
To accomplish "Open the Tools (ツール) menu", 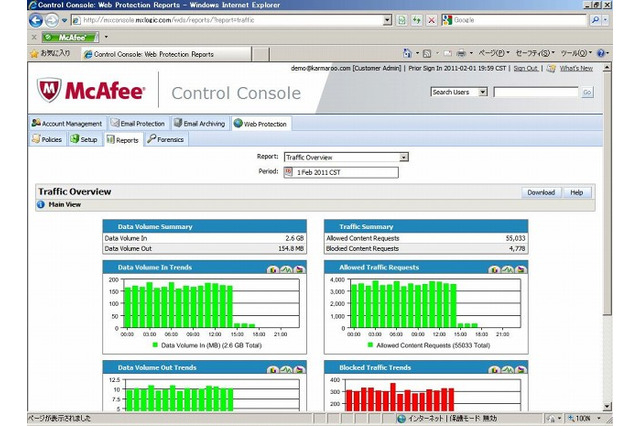I will 576,53.
